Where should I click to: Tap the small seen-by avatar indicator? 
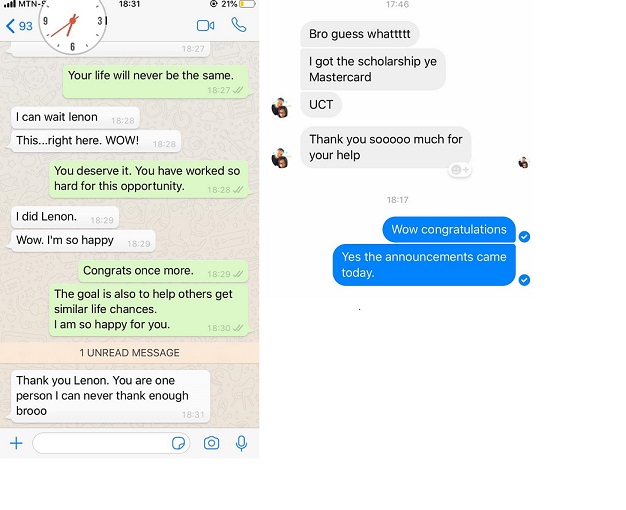tap(523, 163)
